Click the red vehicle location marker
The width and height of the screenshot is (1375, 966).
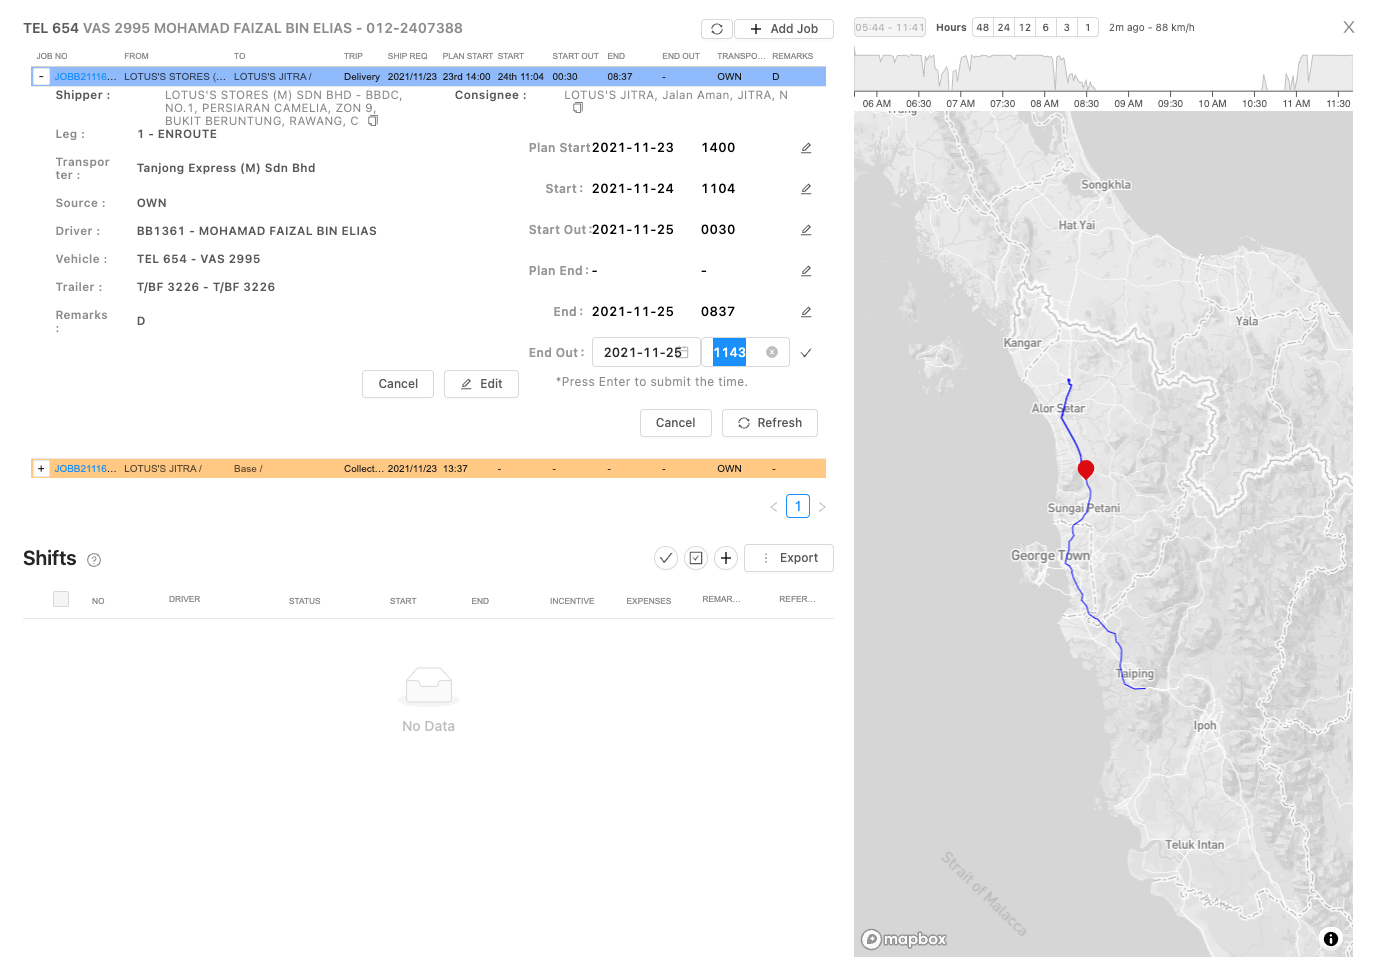(x=1086, y=469)
